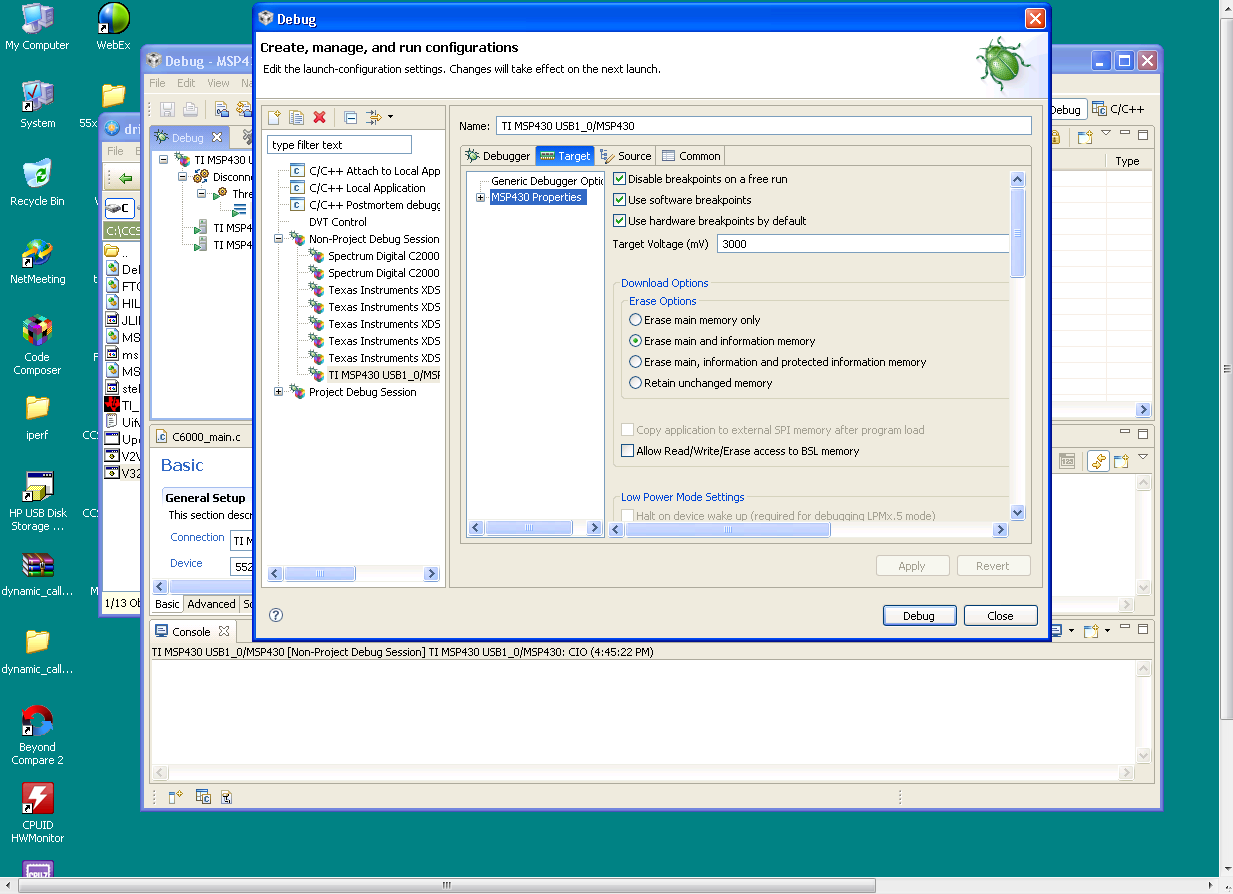Expand the Project Debug Session group
This screenshot has height=894, width=1233.
point(278,392)
